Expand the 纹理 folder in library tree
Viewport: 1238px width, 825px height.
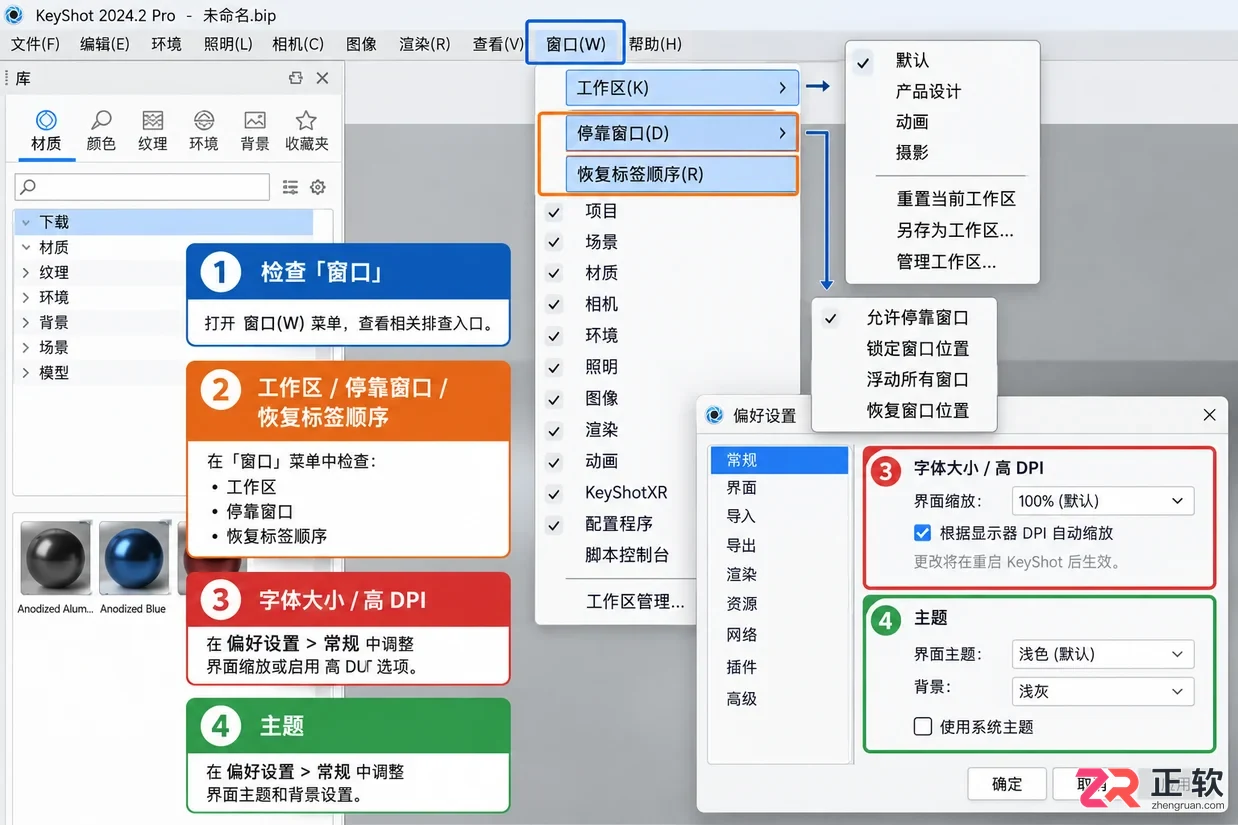tap(26, 272)
